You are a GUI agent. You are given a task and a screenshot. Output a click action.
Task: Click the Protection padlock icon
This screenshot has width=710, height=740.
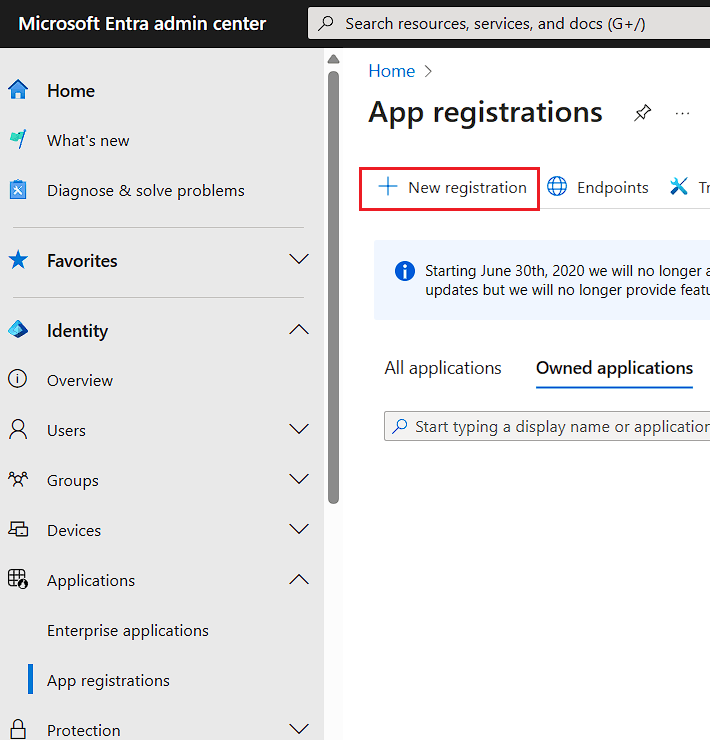pyautogui.click(x=18, y=729)
